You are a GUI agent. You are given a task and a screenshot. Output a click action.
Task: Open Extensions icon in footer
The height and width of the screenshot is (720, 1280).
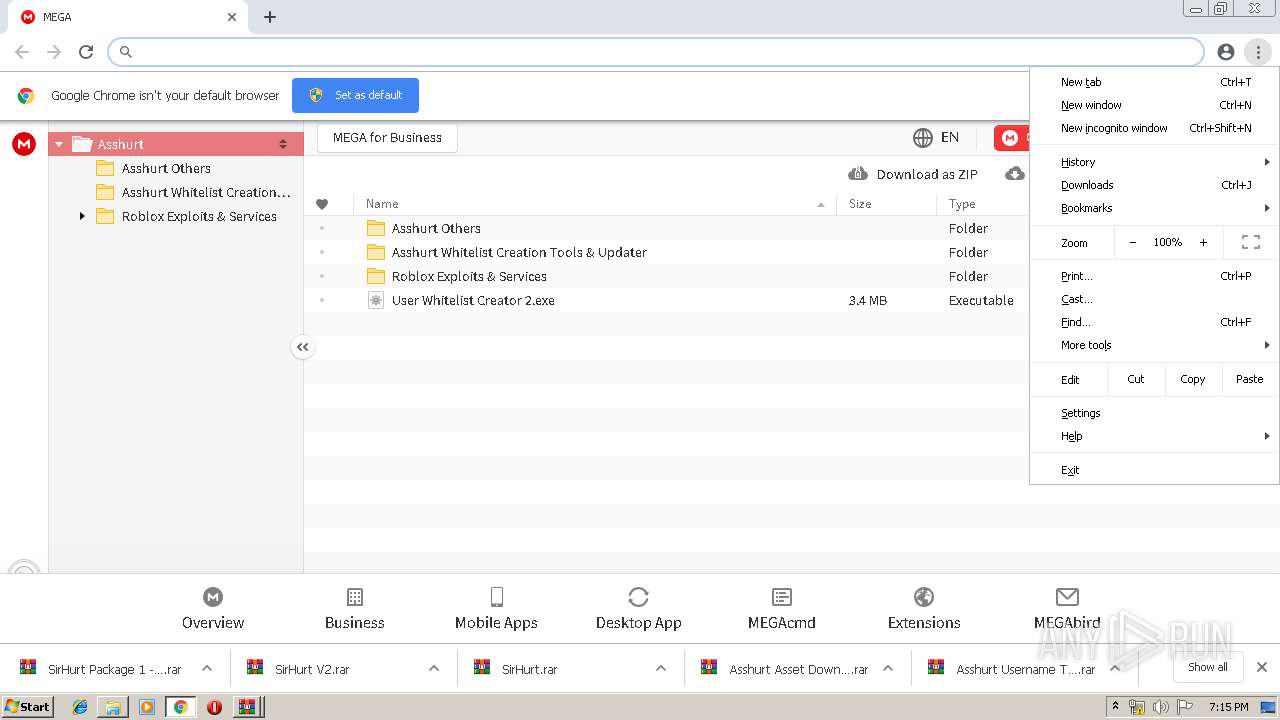click(x=924, y=597)
